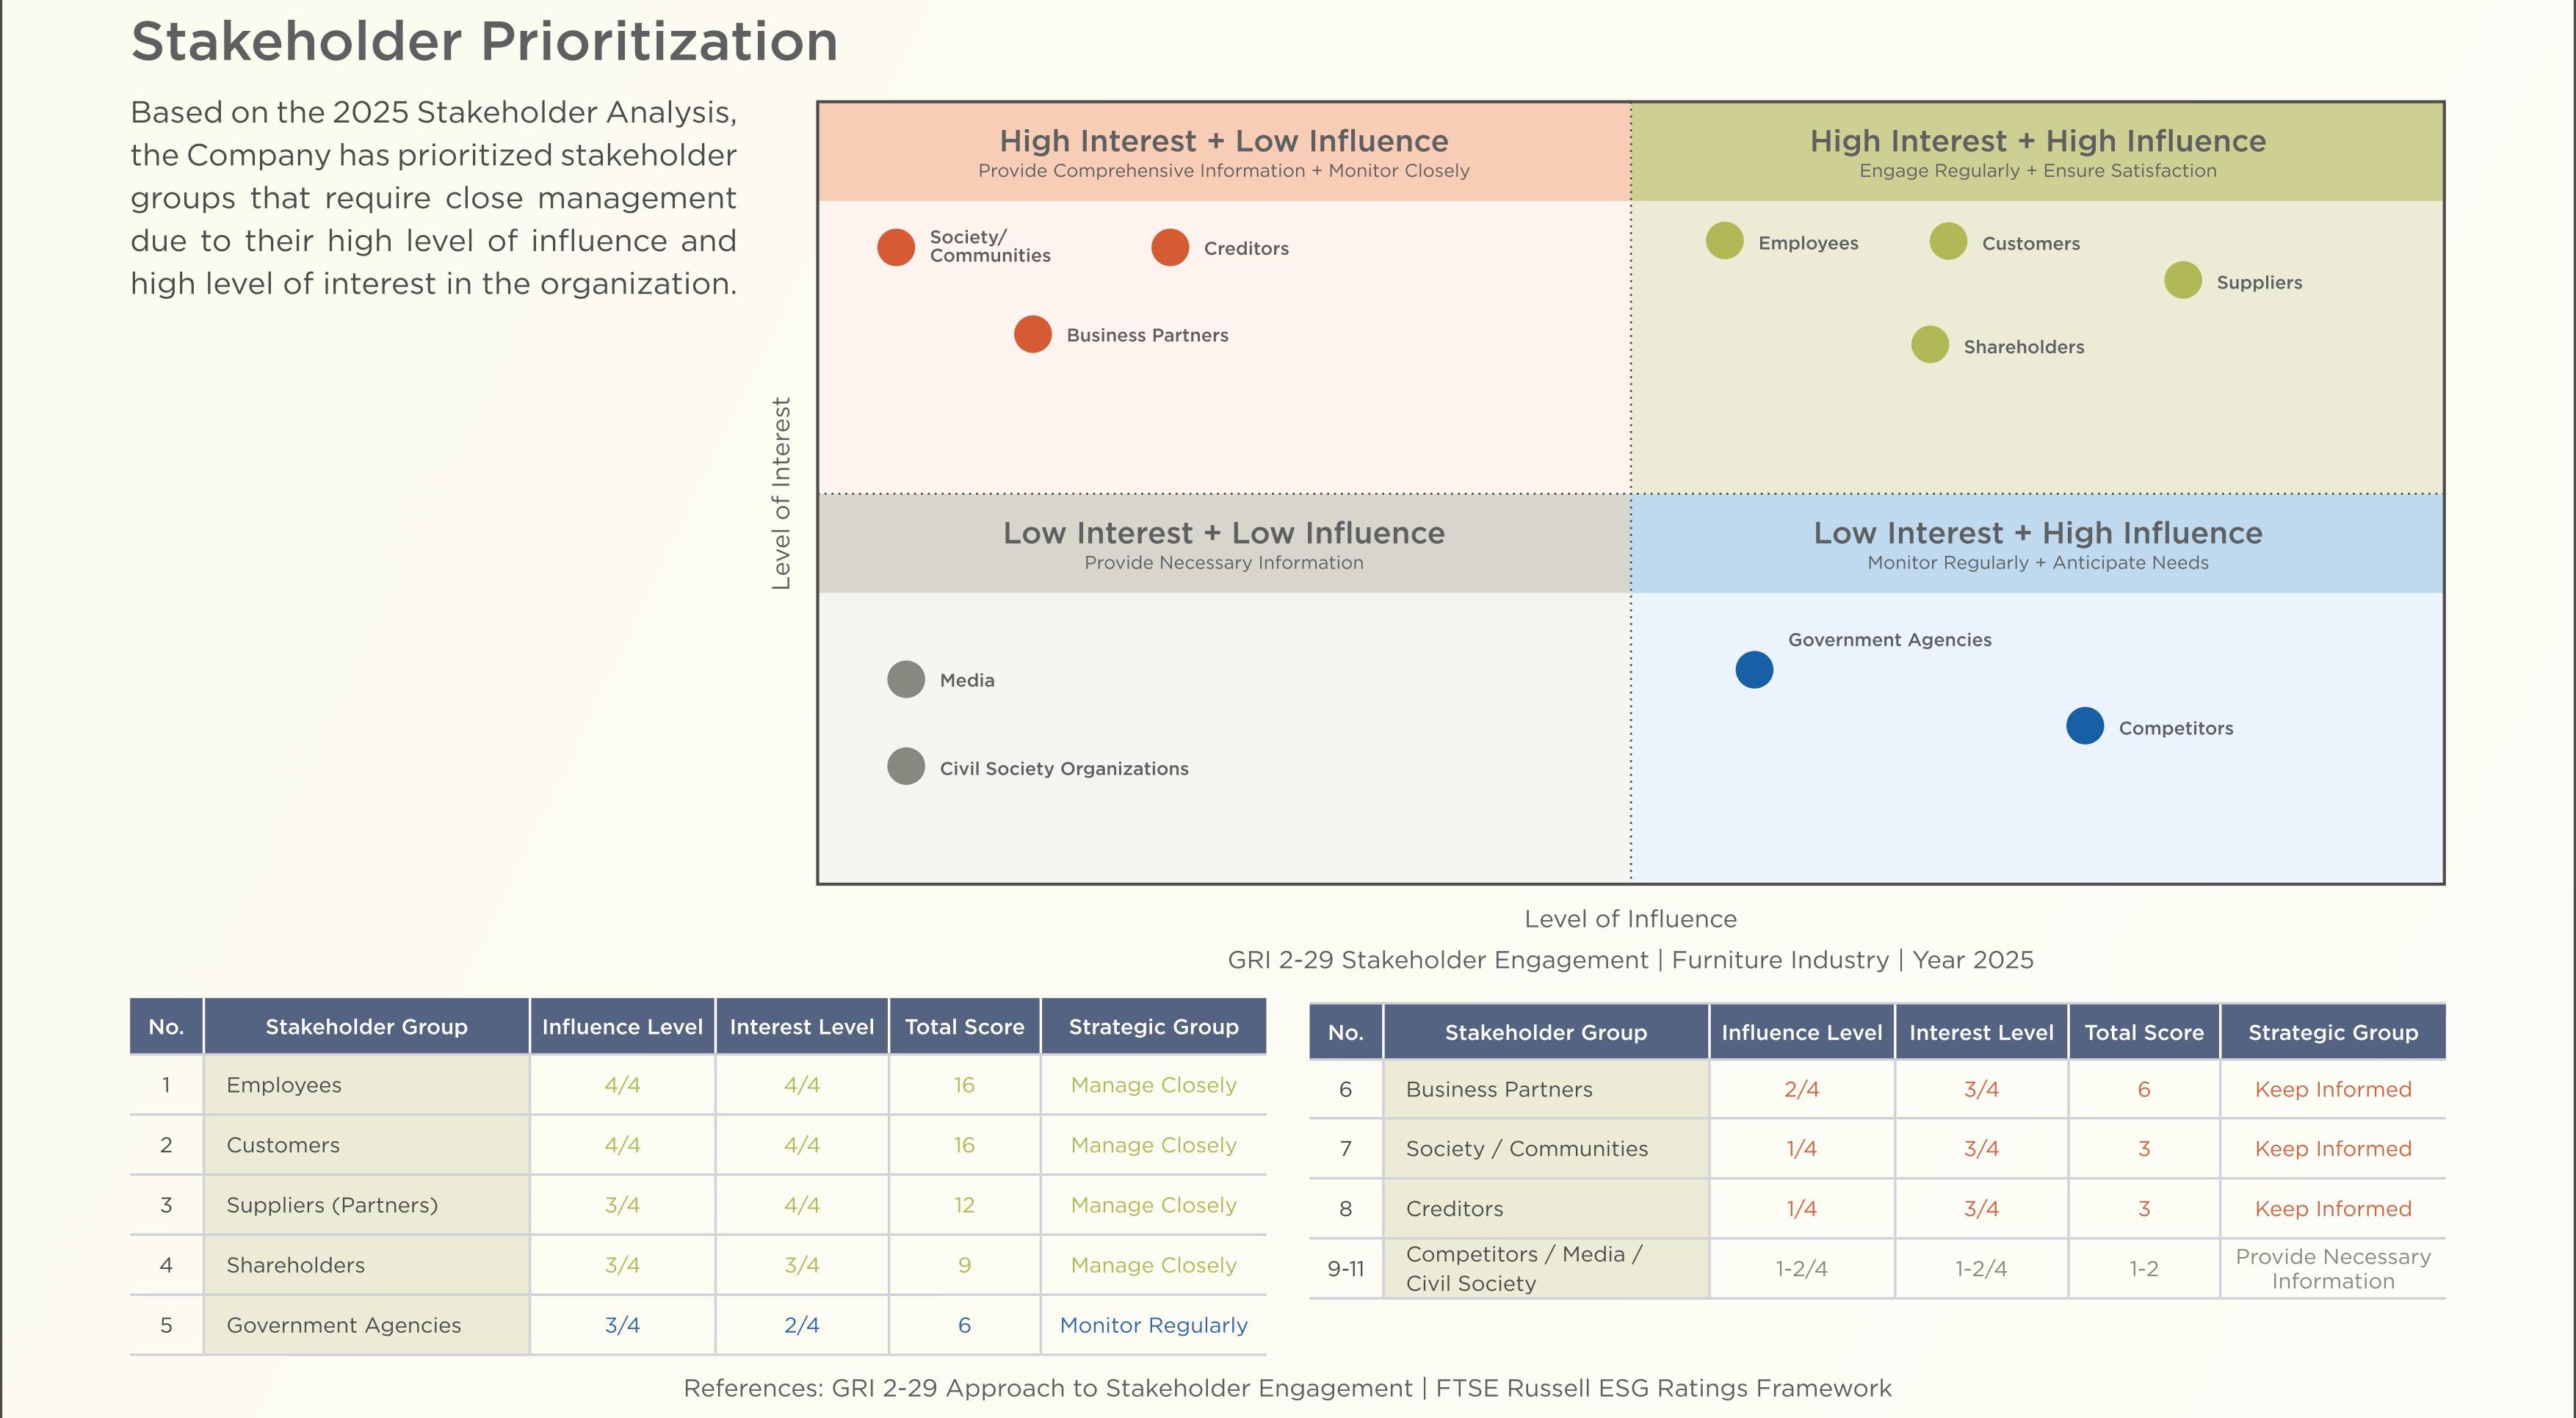Select the green Shareholders dot
2576x1418 pixels.
1930,345
